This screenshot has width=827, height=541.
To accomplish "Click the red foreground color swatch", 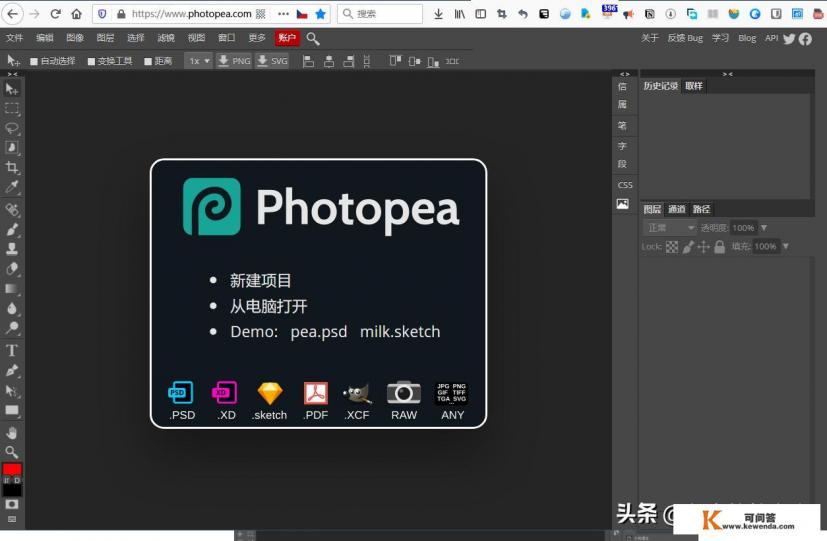I will [x=12, y=469].
